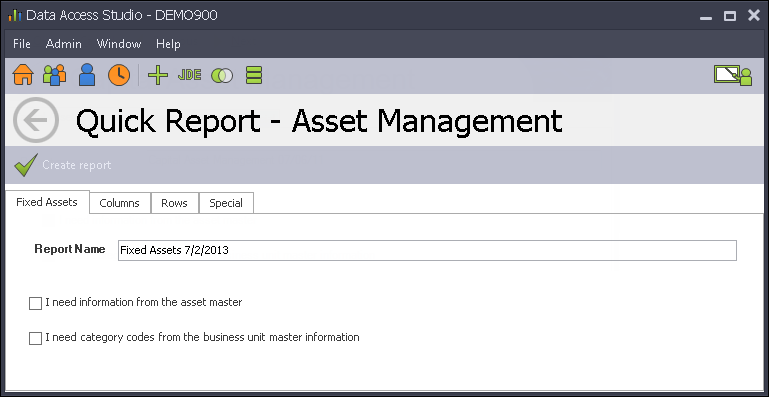This screenshot has height=397, width=769.
Task: Open the File menu
Action: (x=22, y=44)
